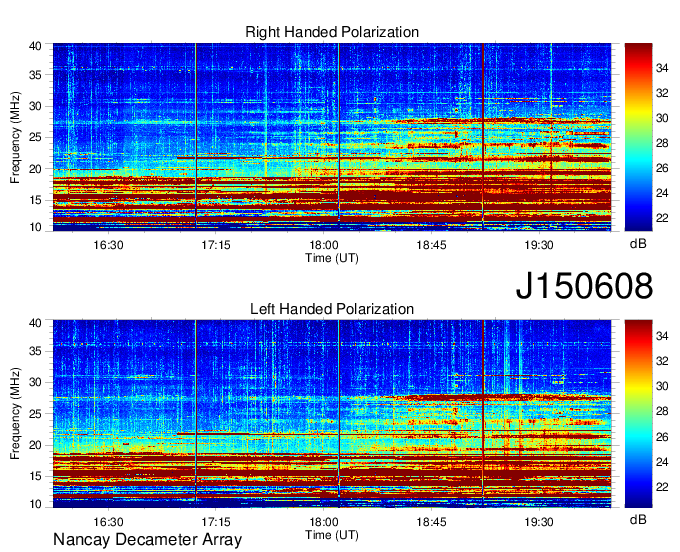The width and height of the screenshot is (680, 552).
Task: Click the top plot's 'Time (UT)' label
Action: (x=332, y=258)
